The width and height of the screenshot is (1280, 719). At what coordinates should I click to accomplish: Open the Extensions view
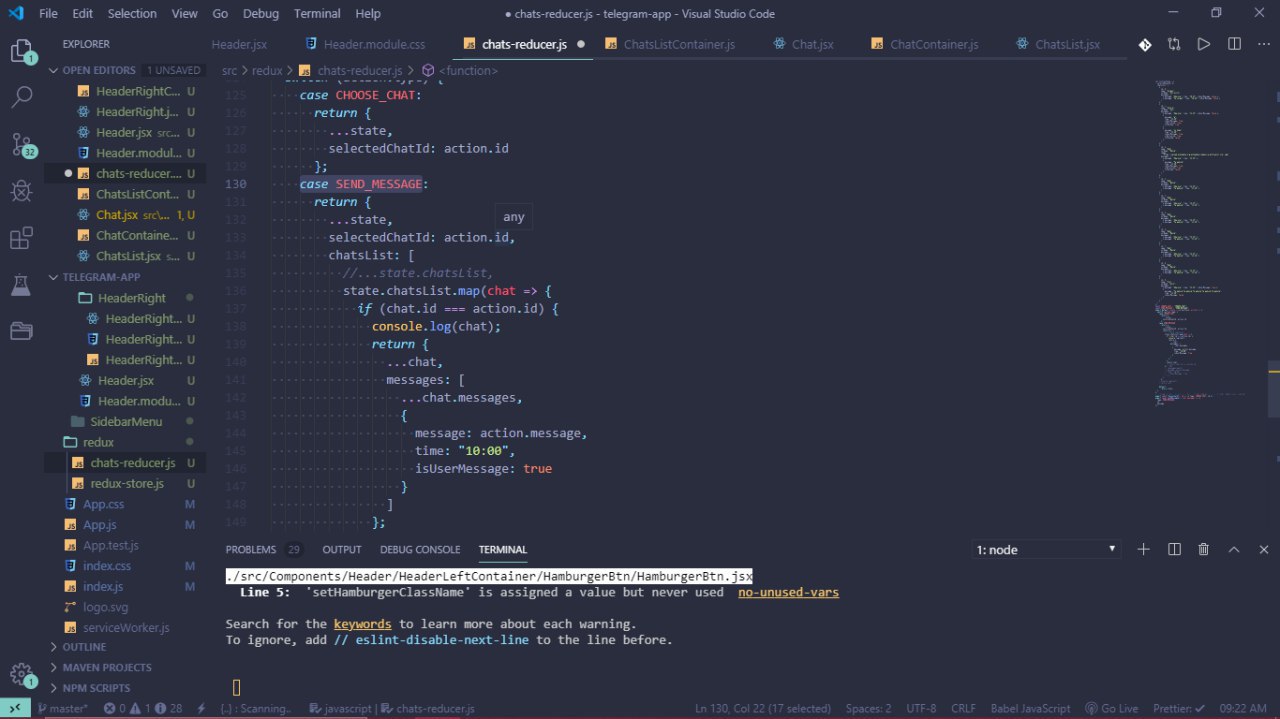coord(21,238)
